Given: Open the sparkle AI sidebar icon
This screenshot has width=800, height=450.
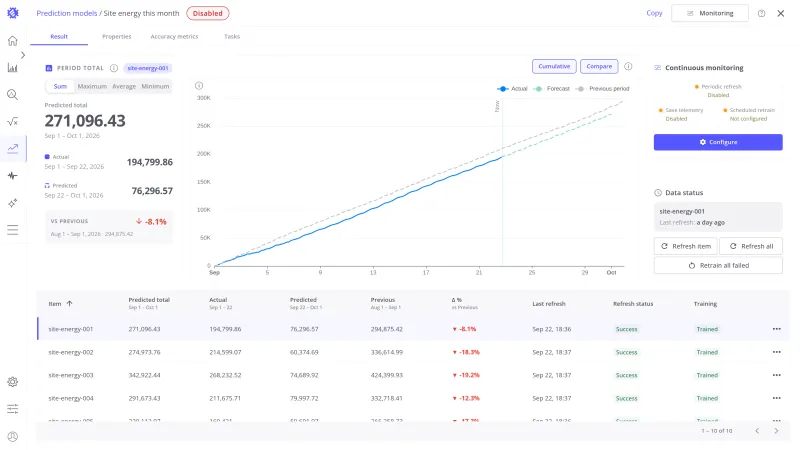Looking at the screenshot, I should point(13,203).
